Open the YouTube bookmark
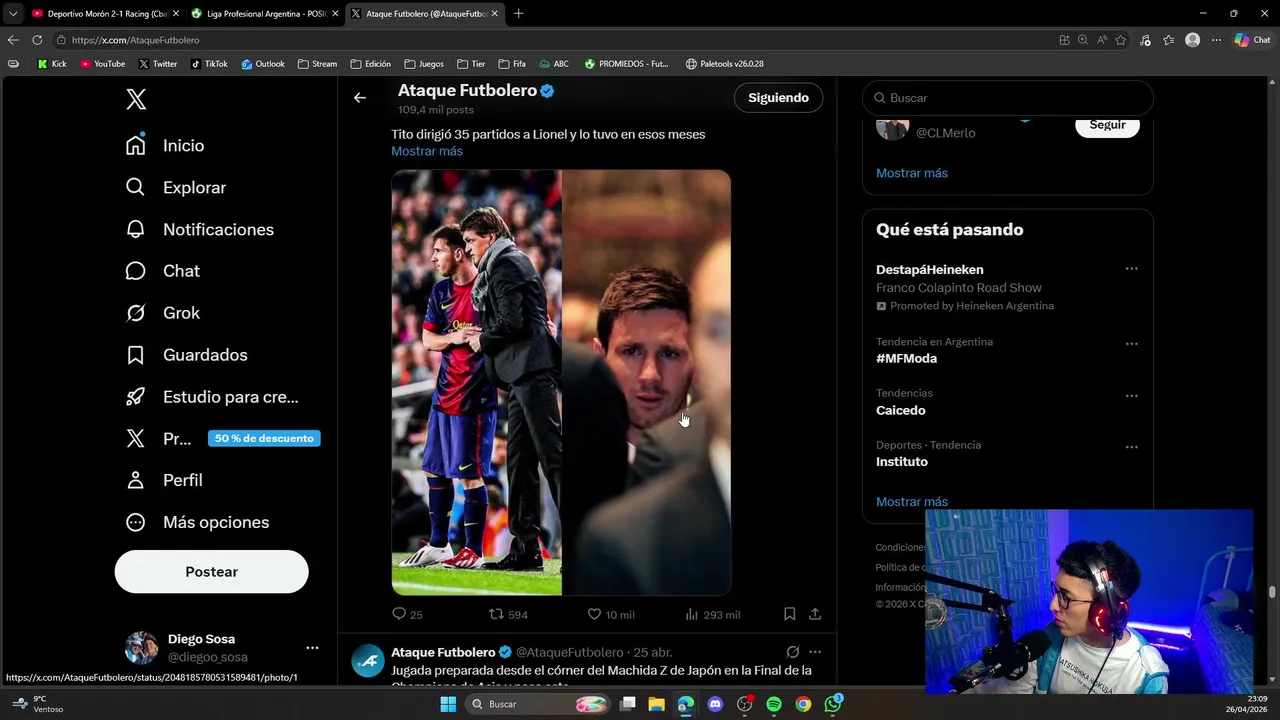The height and width of the screenshot is (720, 1280). (103, 64)
